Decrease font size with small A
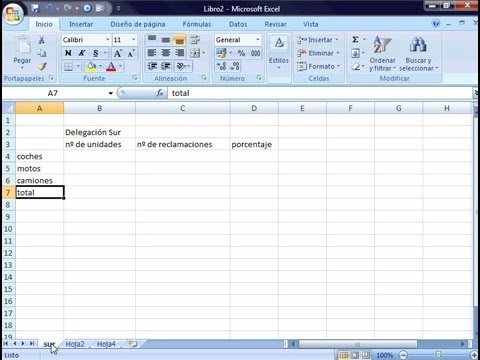480x360 pixels. tap(131, 53)
